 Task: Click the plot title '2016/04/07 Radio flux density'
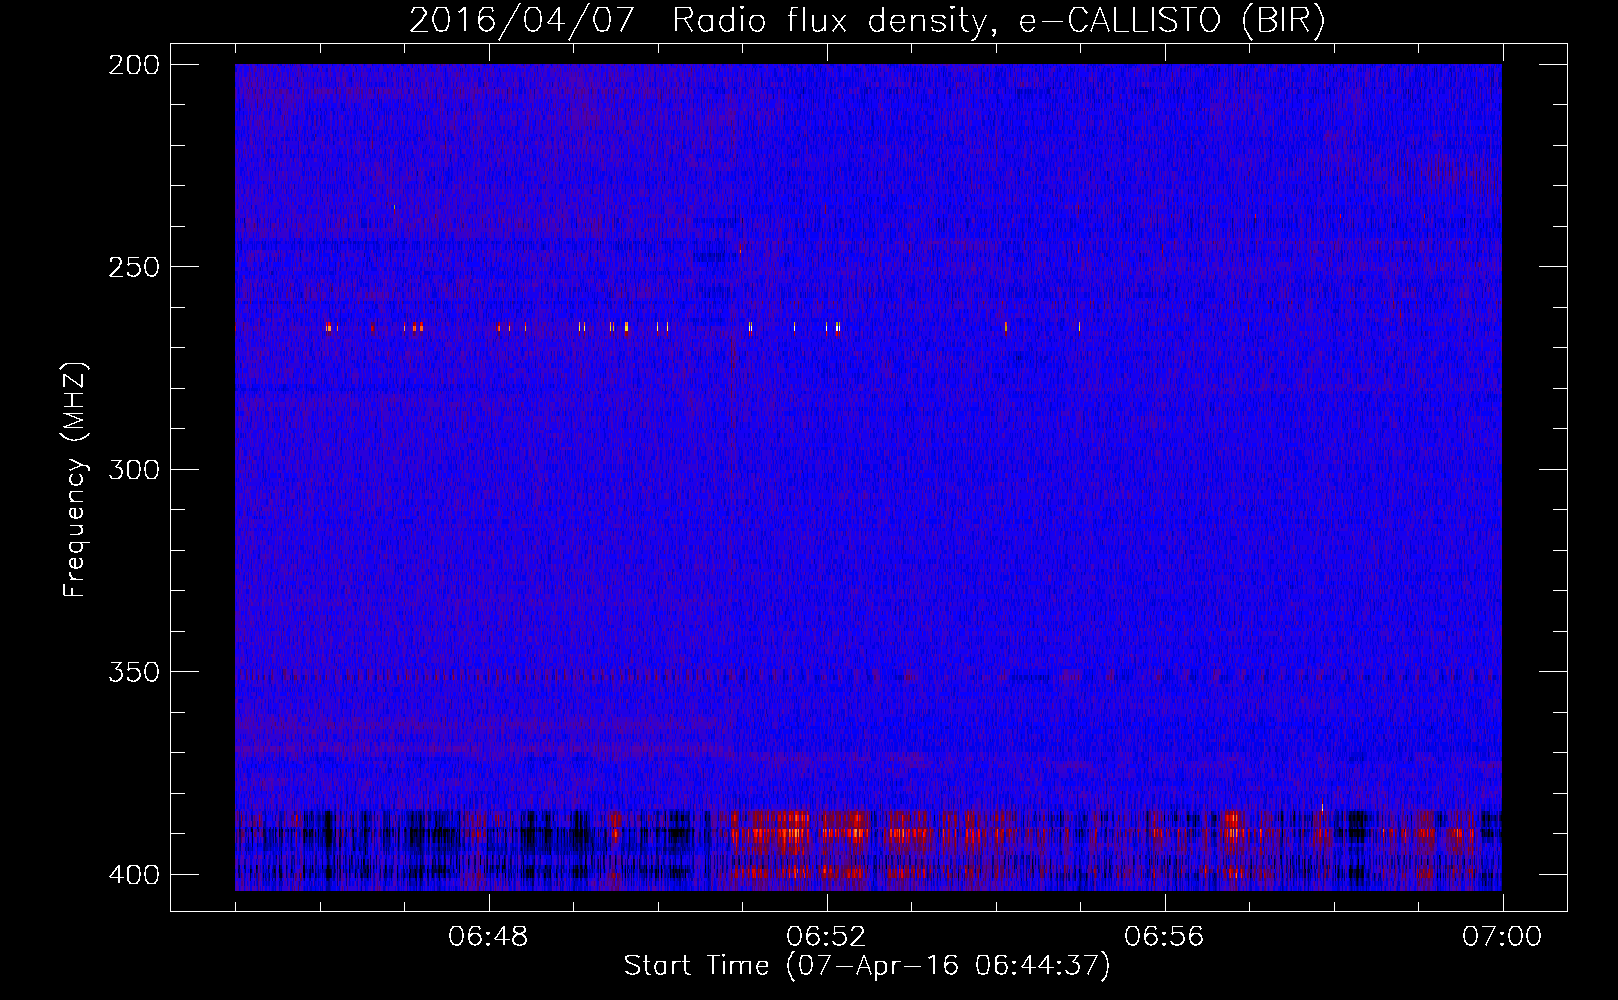tap(867, 20)
